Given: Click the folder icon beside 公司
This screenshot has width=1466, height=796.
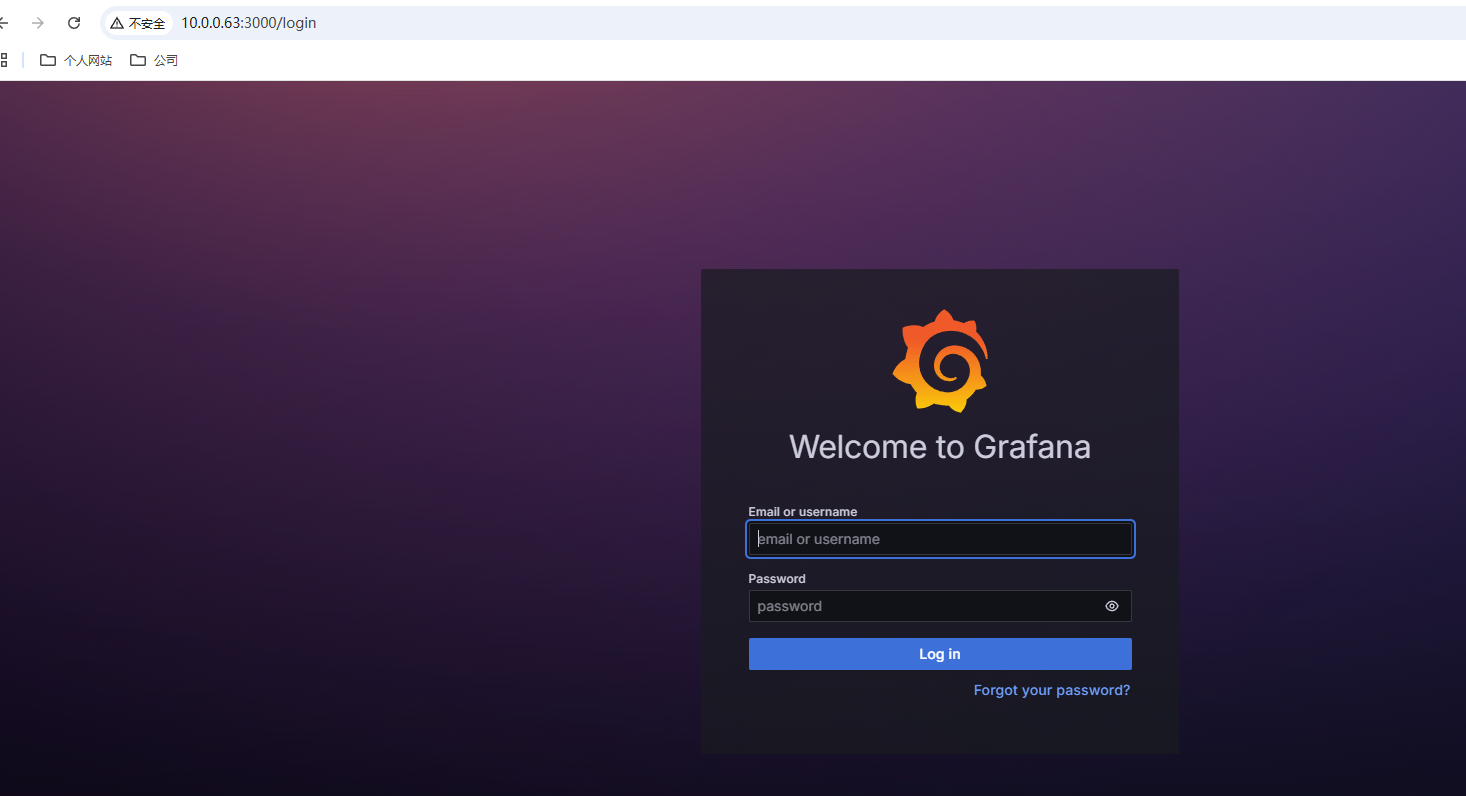Looking at the screenshot, I should pos(138,60).
